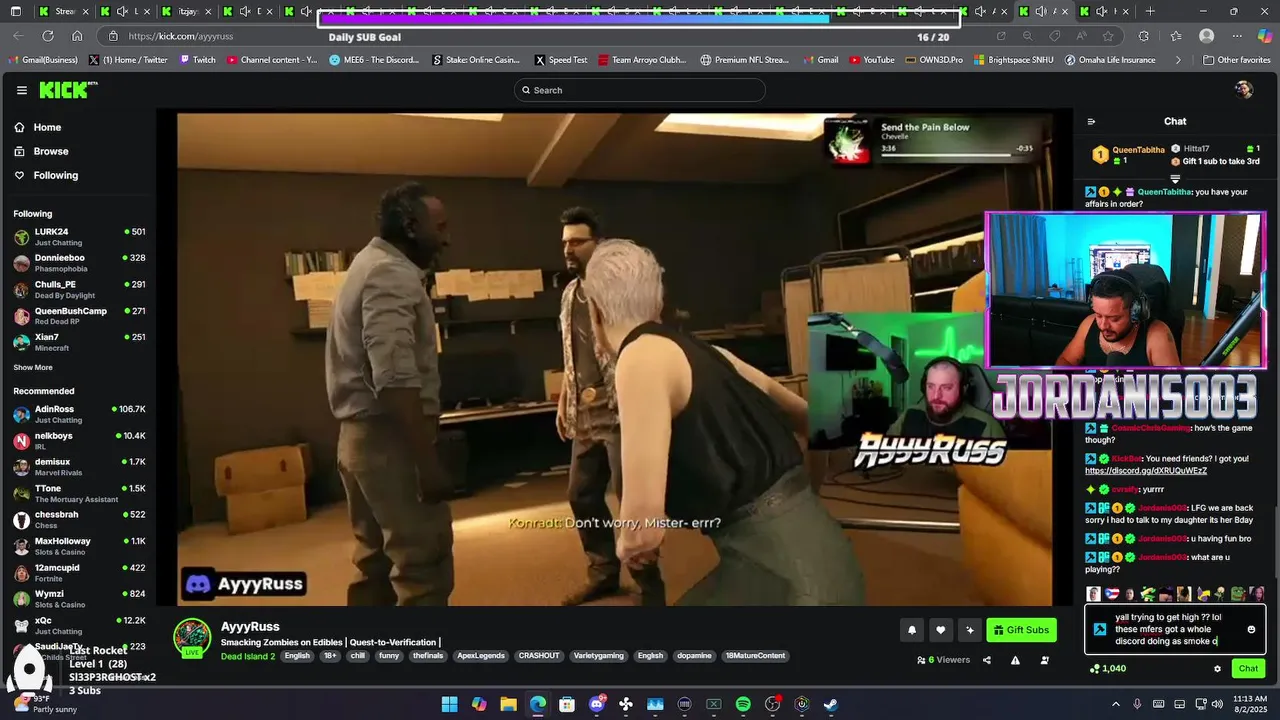Image resolution: width=1280 pixels, height=720 pixels.
Task: Open the Speed Test bookmark
Action: pos(561,60)
